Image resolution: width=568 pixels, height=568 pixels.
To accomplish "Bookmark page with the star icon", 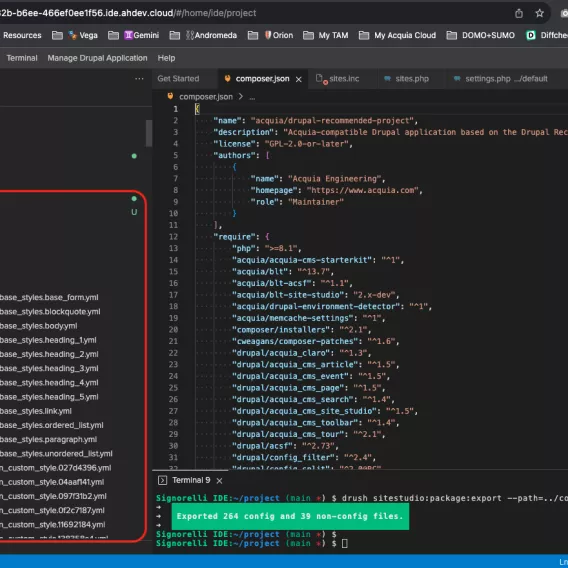I will (x=539, y=13).
